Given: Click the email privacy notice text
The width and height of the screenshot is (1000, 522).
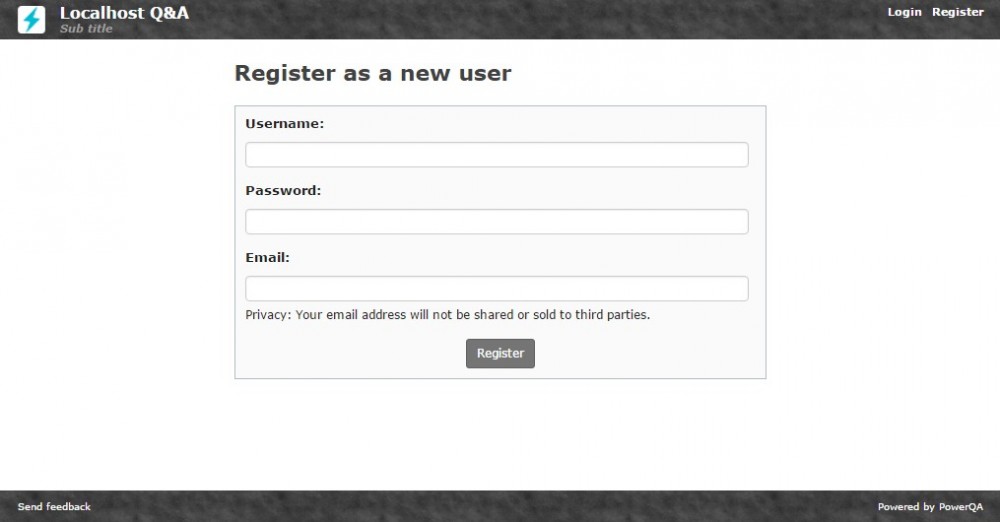Looking at the screenshot, I should click(x=448, y=315).
